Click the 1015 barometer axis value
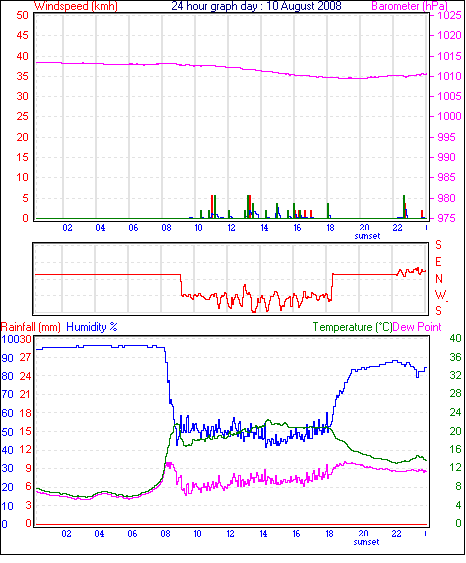The image size is (466, 563). (449, 56)
